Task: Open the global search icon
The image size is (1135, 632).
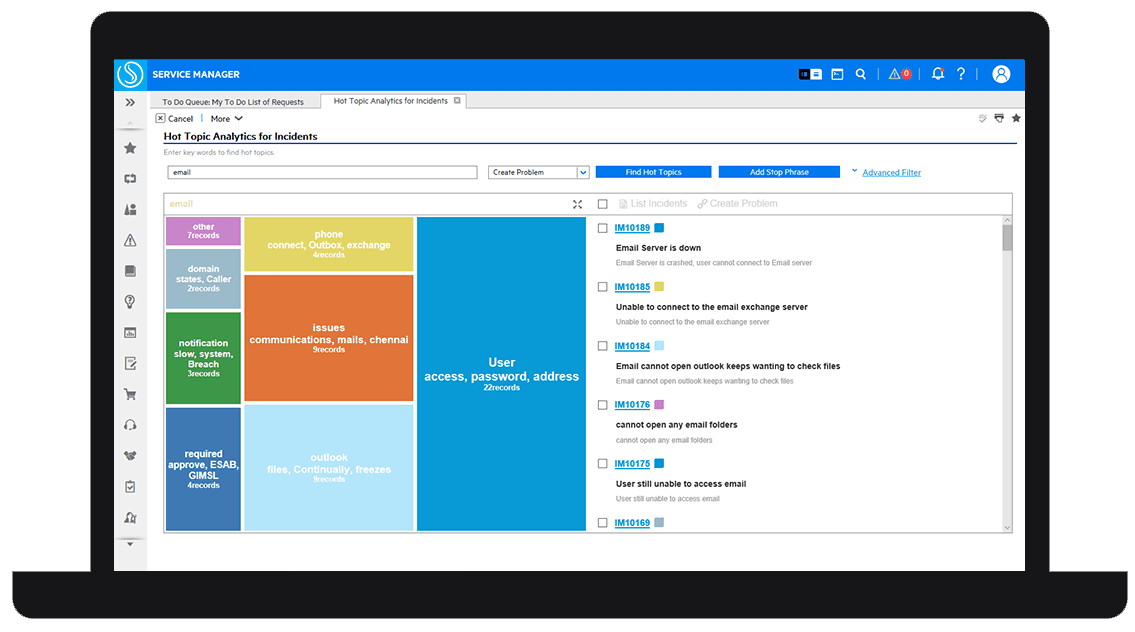Action: coord(861,74)
